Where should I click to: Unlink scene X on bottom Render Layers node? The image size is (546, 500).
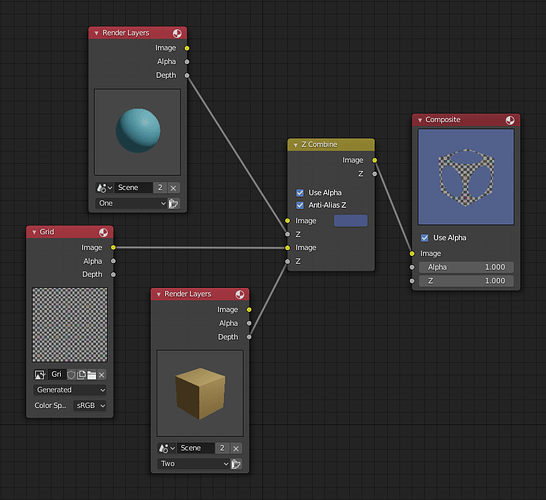[236, 448]
